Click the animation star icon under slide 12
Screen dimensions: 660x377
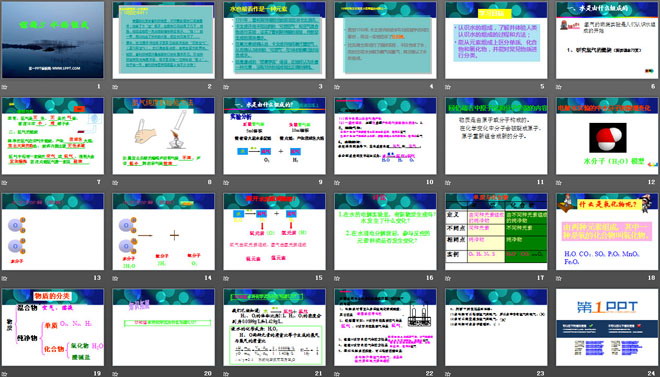pyautogui.click(x=559, y=183)
